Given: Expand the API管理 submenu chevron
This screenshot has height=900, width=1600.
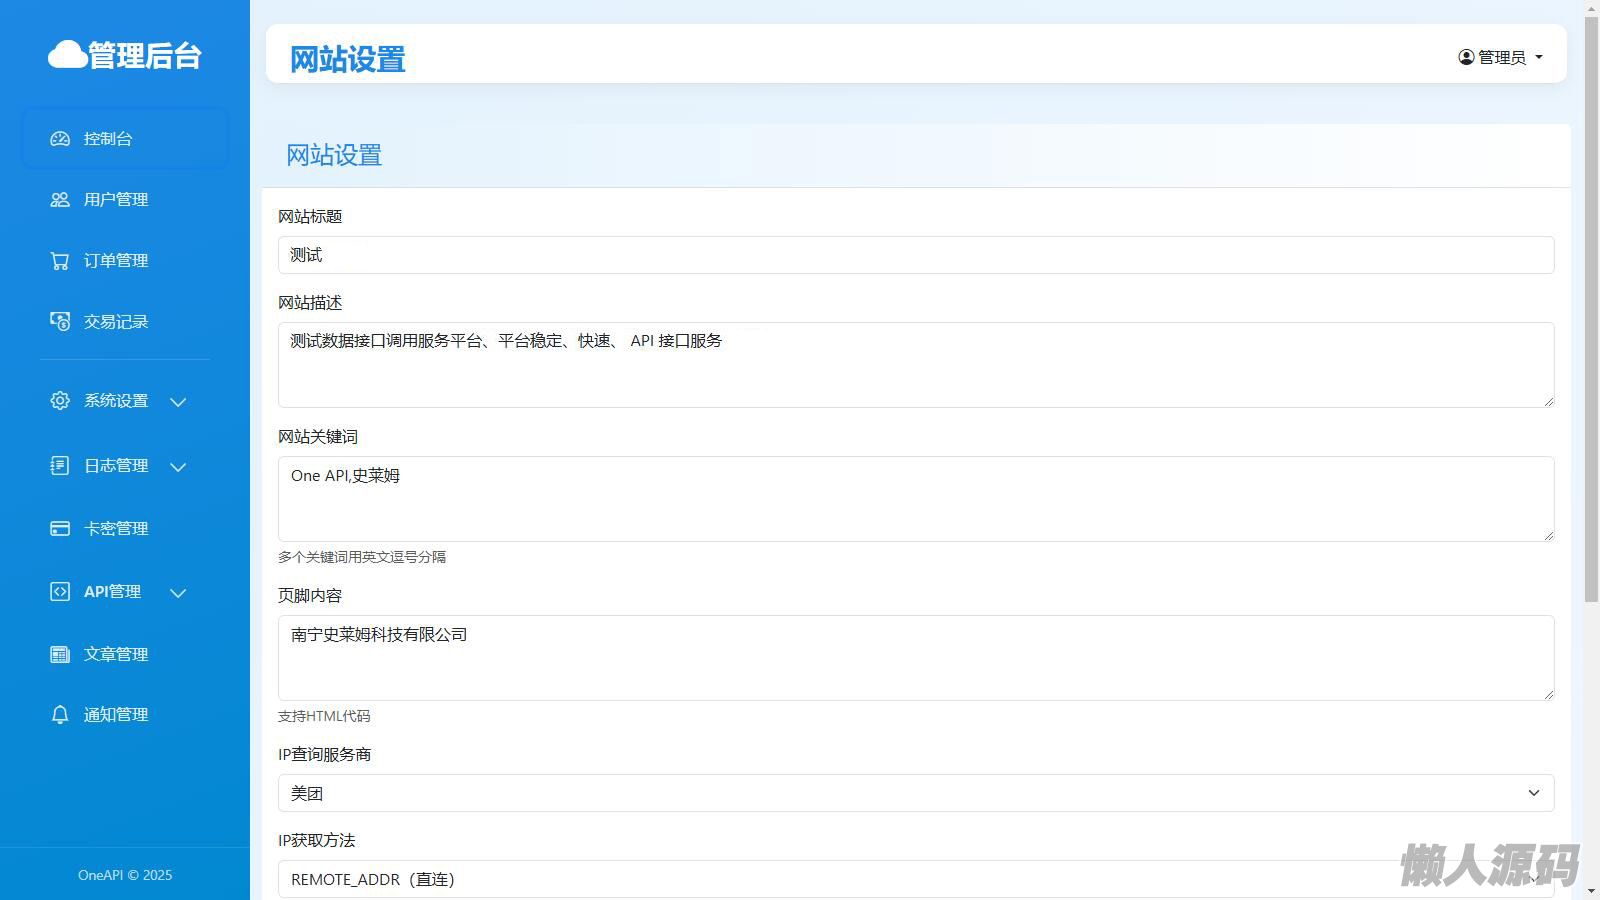Looking at the screenshot, I should tap(178, 593).
